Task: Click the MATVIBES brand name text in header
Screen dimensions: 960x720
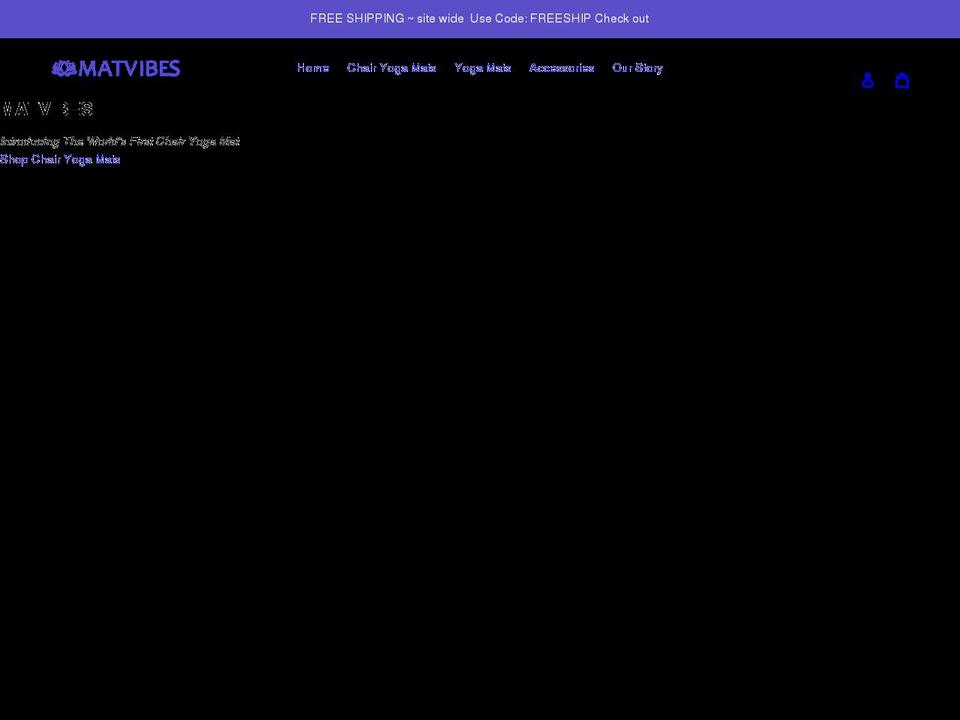Action: pos(128,68)
